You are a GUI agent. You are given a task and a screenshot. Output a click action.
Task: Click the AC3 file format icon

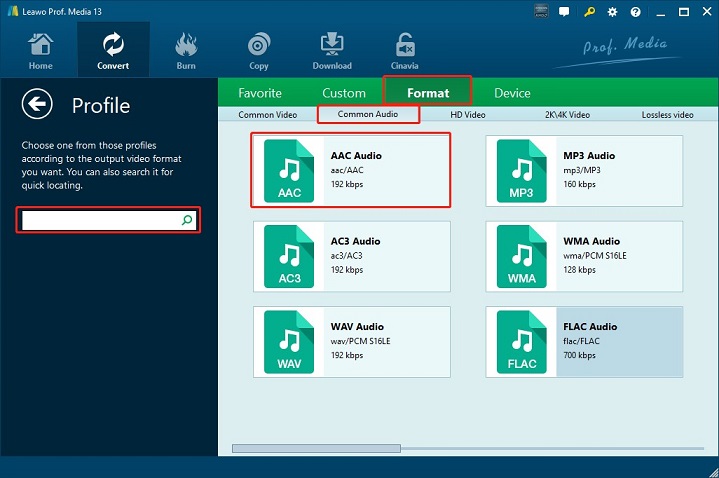tap(289, 256)
